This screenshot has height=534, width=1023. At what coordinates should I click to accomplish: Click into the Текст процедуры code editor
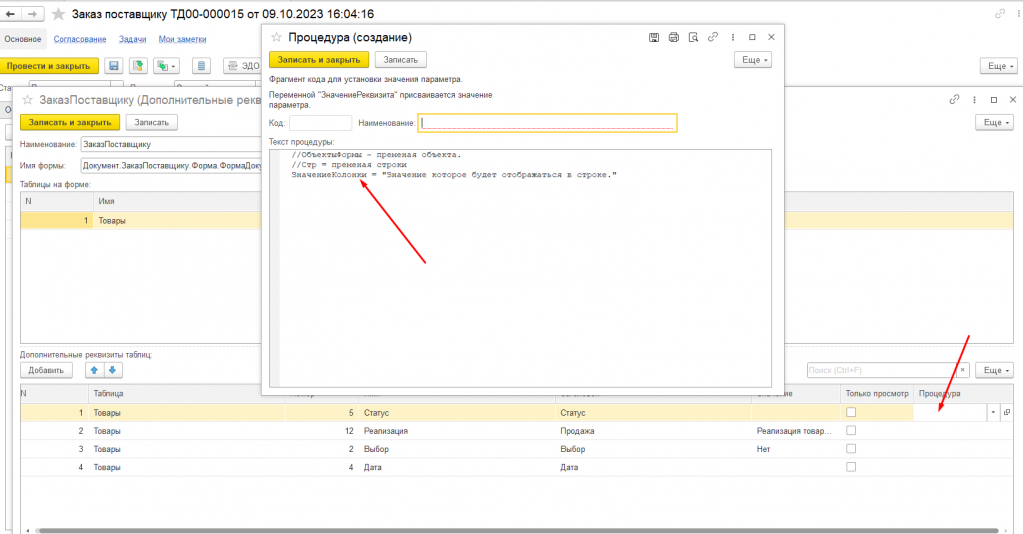tap(520, 268)
